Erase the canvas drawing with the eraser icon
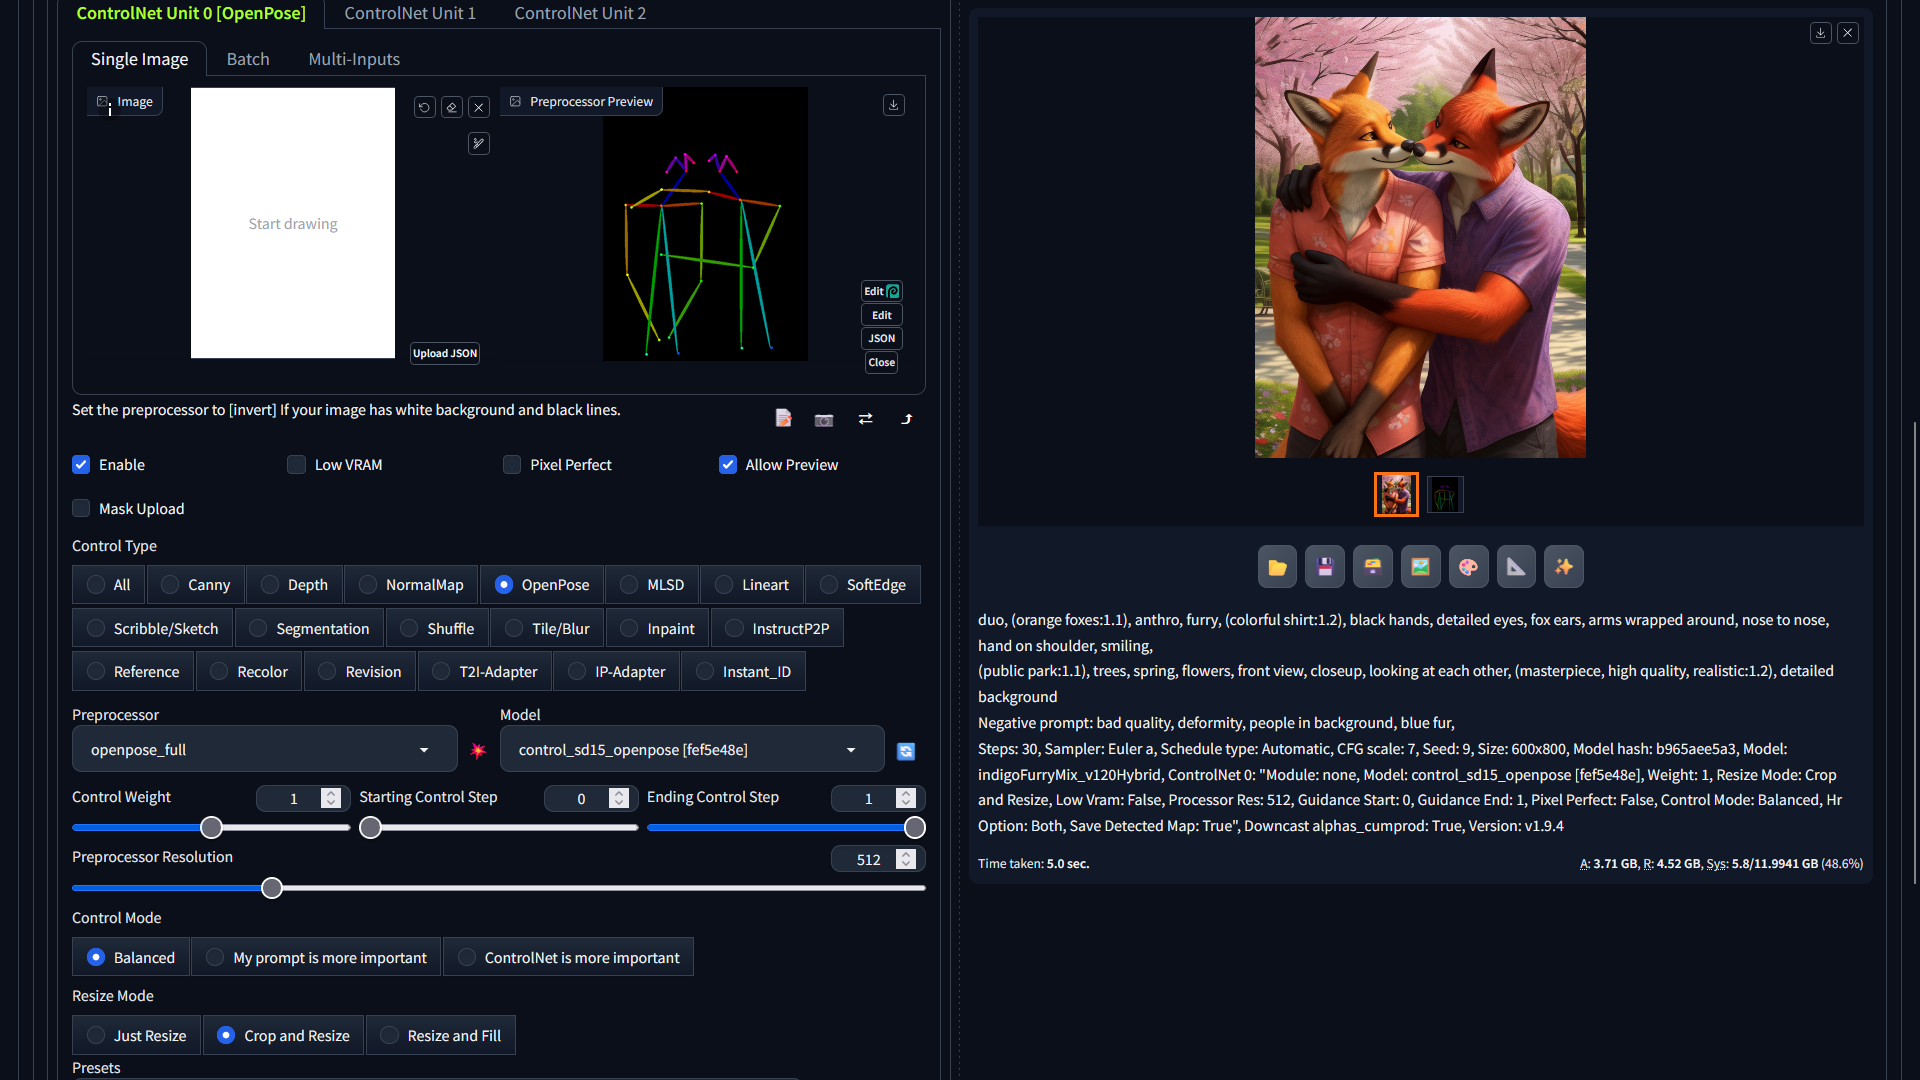This screenshot has height=1080, width=1920. (x=452, y=107)
